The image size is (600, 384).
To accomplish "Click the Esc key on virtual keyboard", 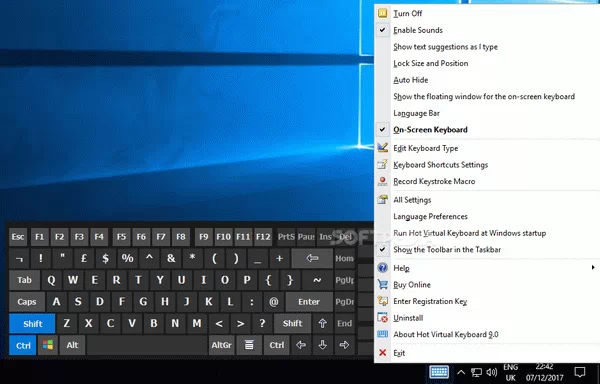I will [18, 237].
